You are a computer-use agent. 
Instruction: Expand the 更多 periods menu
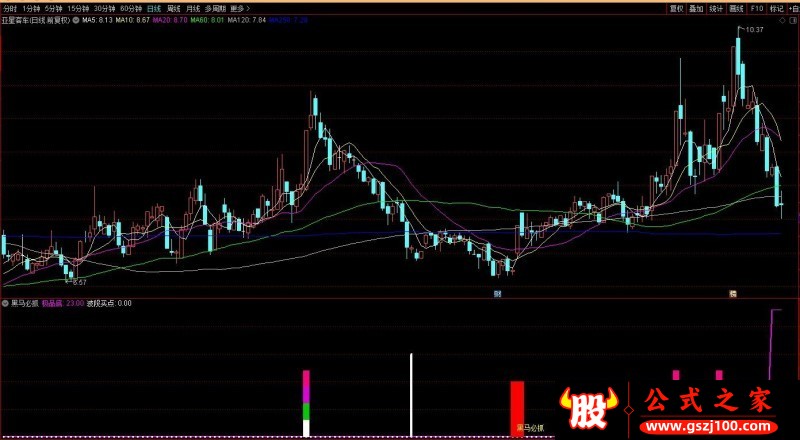[x=240, y=8]
